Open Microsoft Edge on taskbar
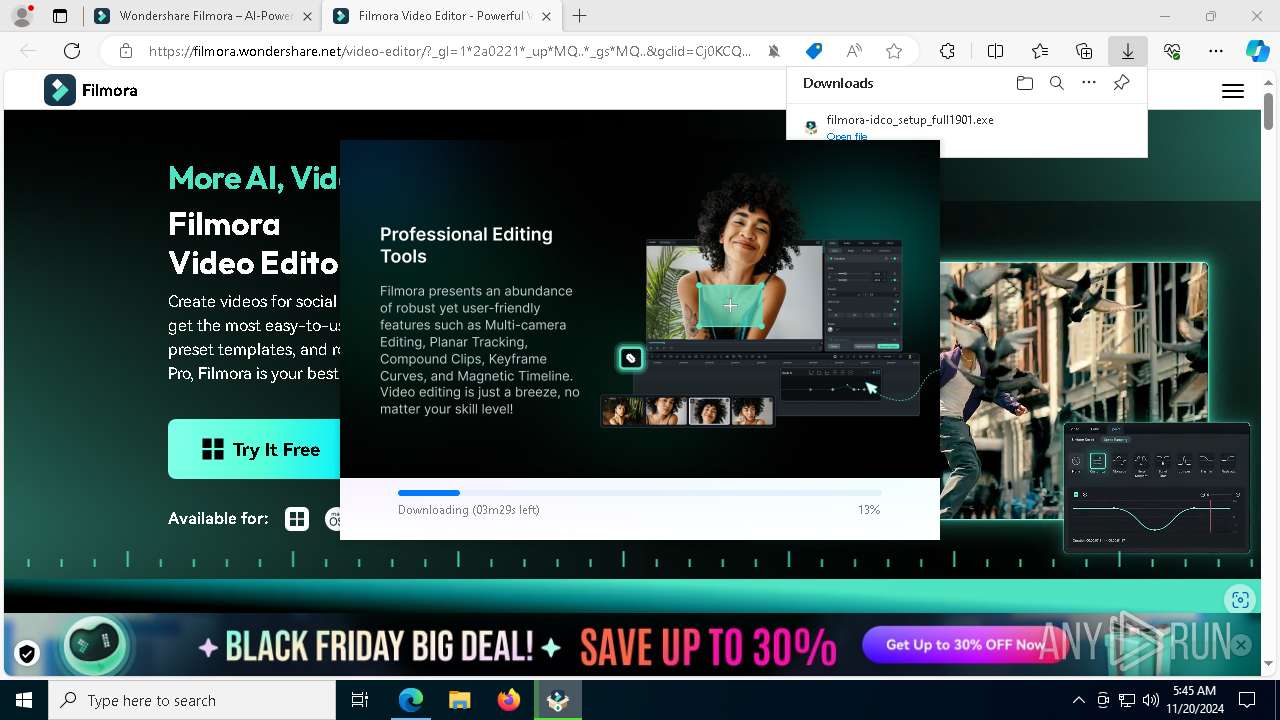Viewport: 1280px width, 720px height. click(x=411, y=700)
